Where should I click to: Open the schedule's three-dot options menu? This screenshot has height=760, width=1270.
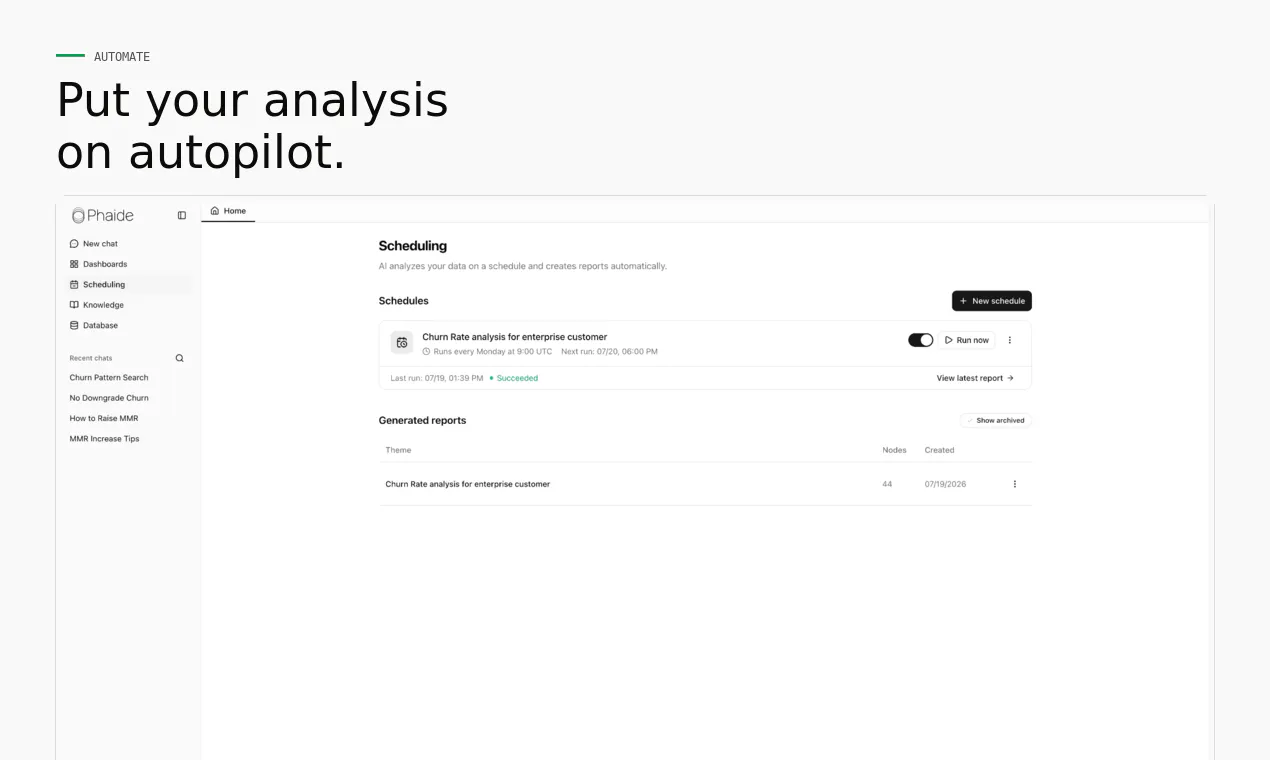(1009, 340)
